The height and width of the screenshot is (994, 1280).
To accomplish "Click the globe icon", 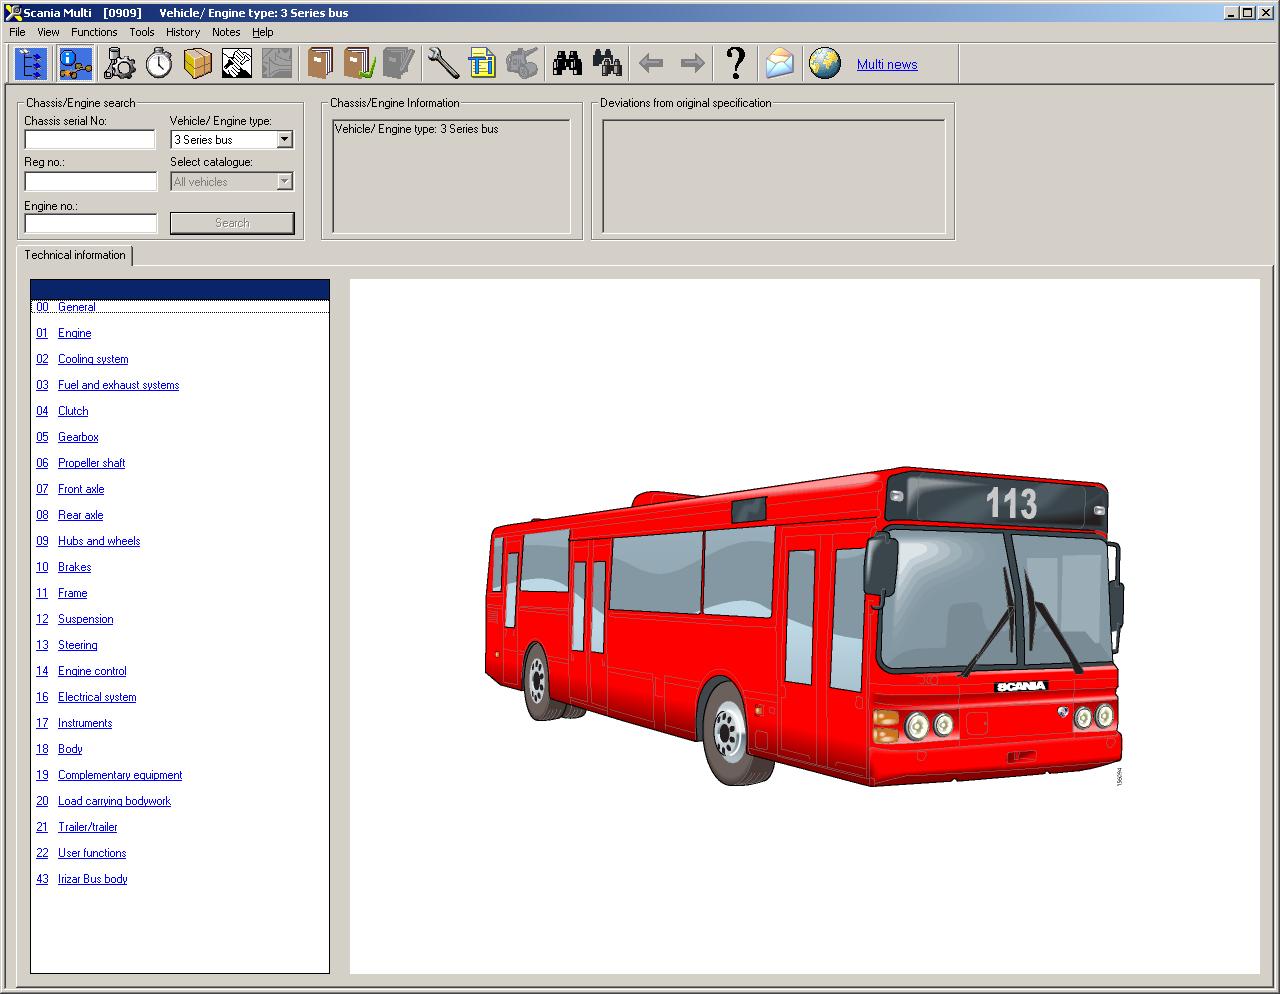I will tap(825, 64).
